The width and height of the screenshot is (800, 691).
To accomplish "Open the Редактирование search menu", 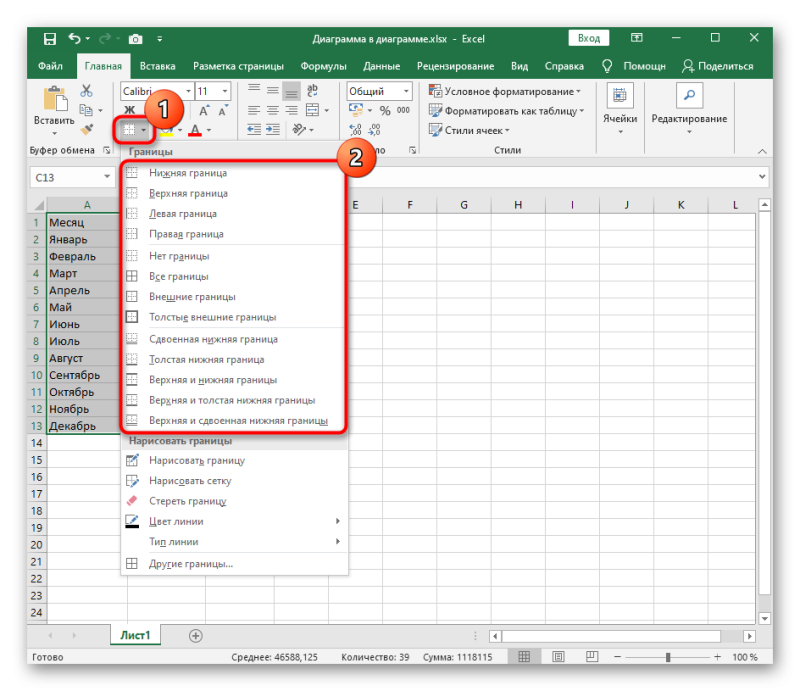I will [689, 110].
